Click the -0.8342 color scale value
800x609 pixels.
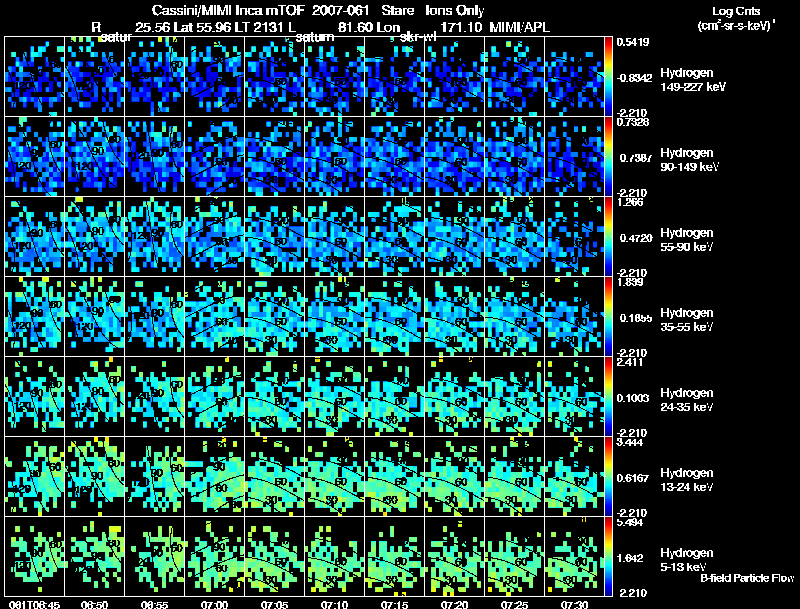(x=634, y=78)
